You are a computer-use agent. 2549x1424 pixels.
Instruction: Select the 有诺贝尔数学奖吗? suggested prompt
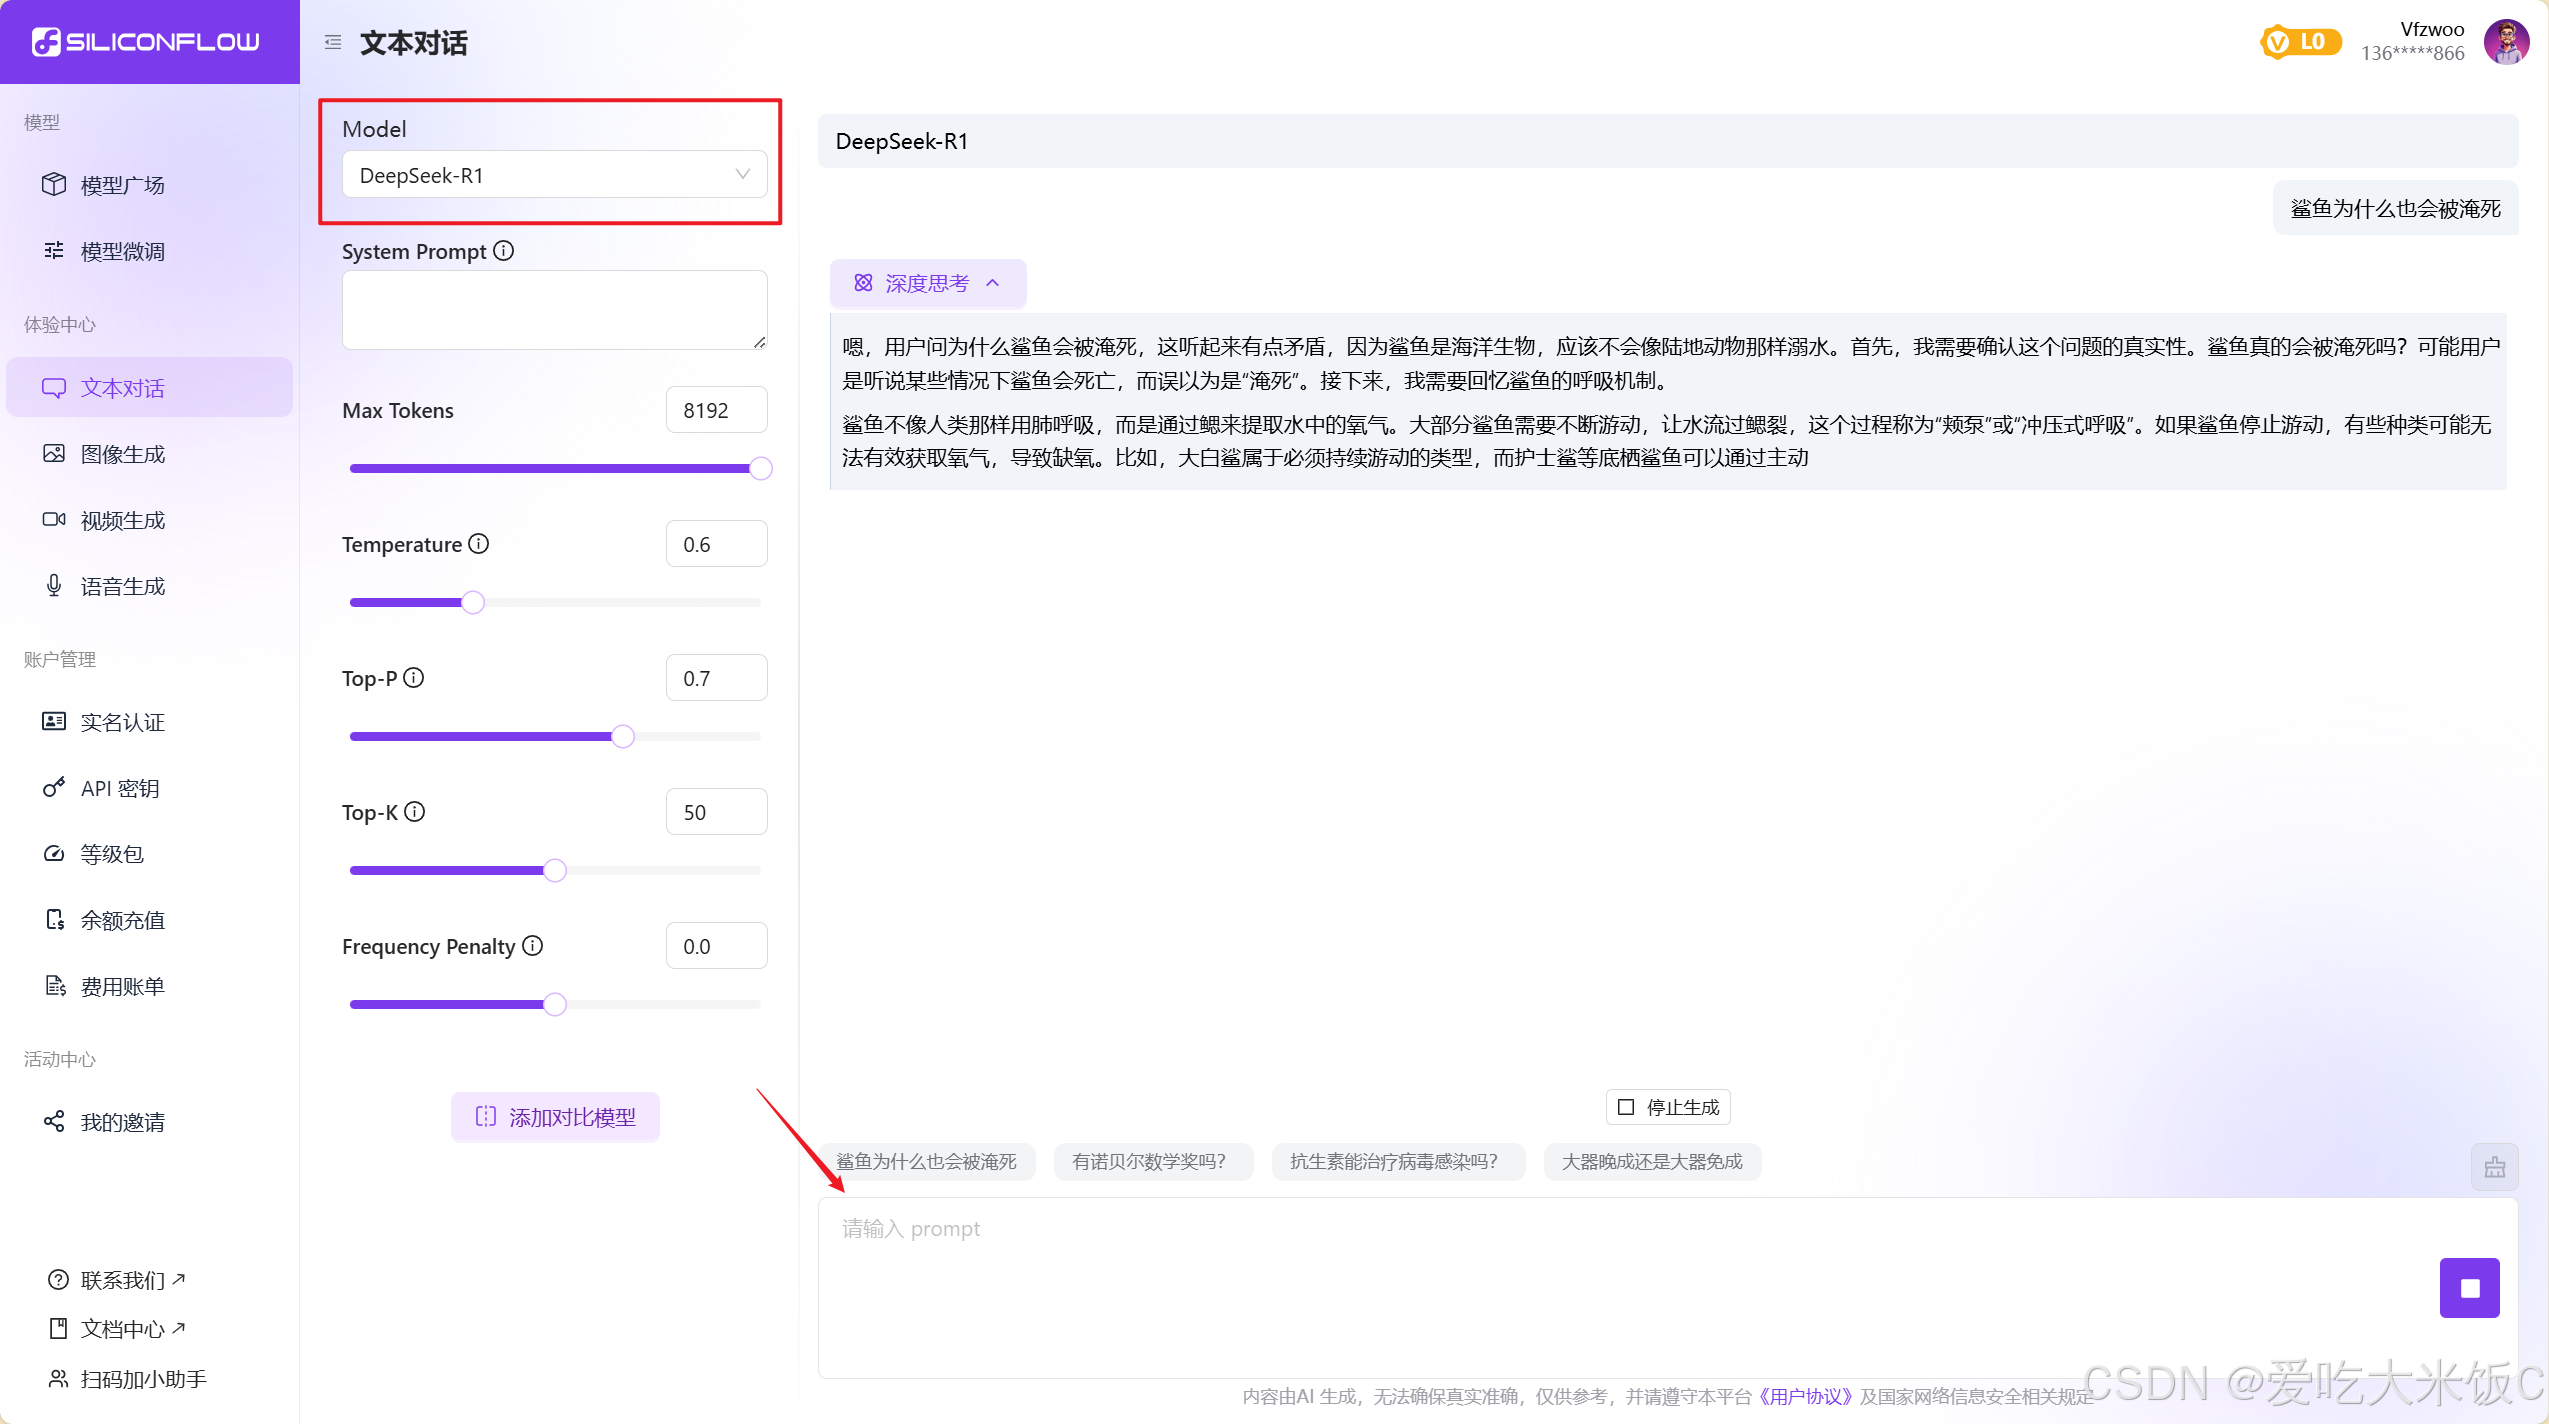[x=1152, y=1161]
